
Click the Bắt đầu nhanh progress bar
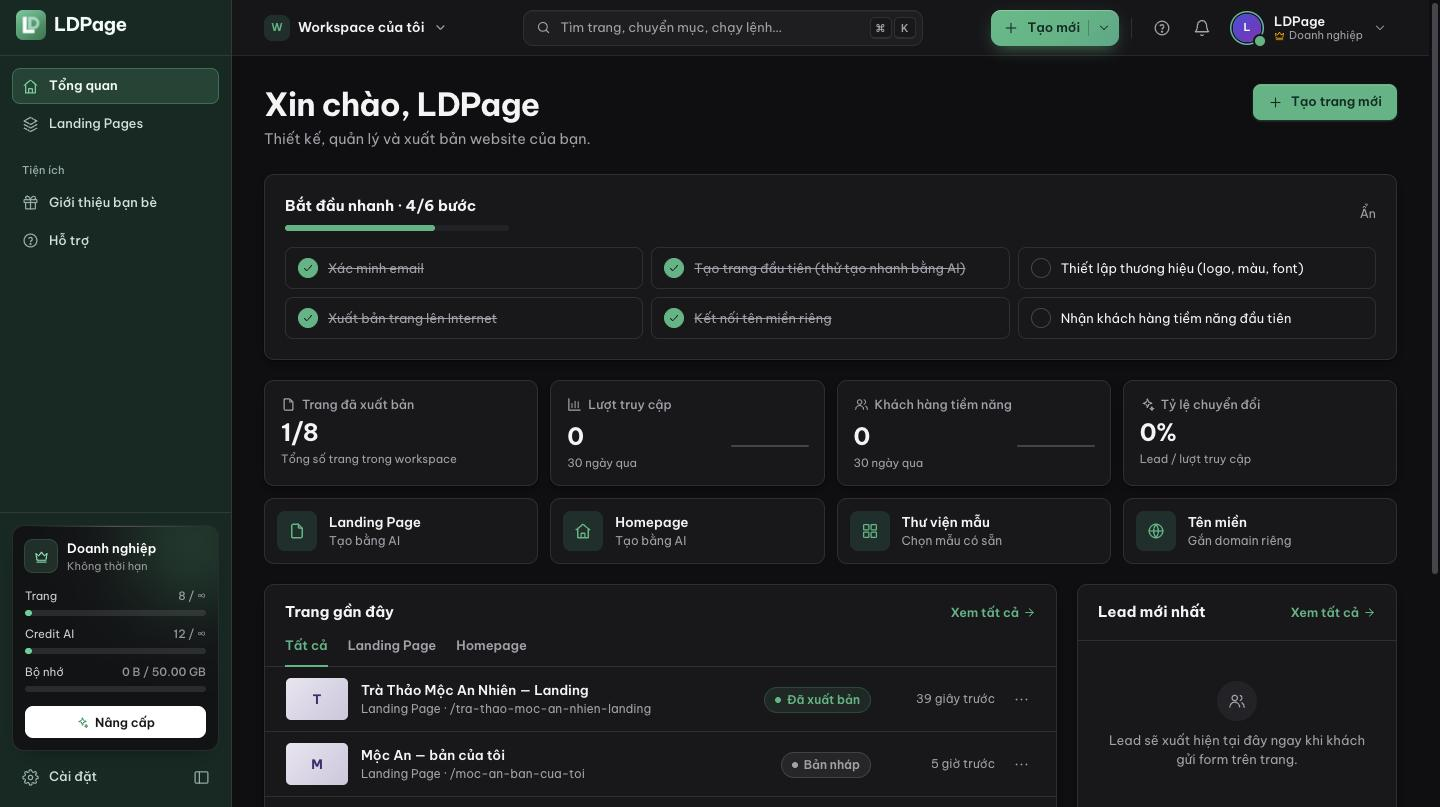pos(397,228)
